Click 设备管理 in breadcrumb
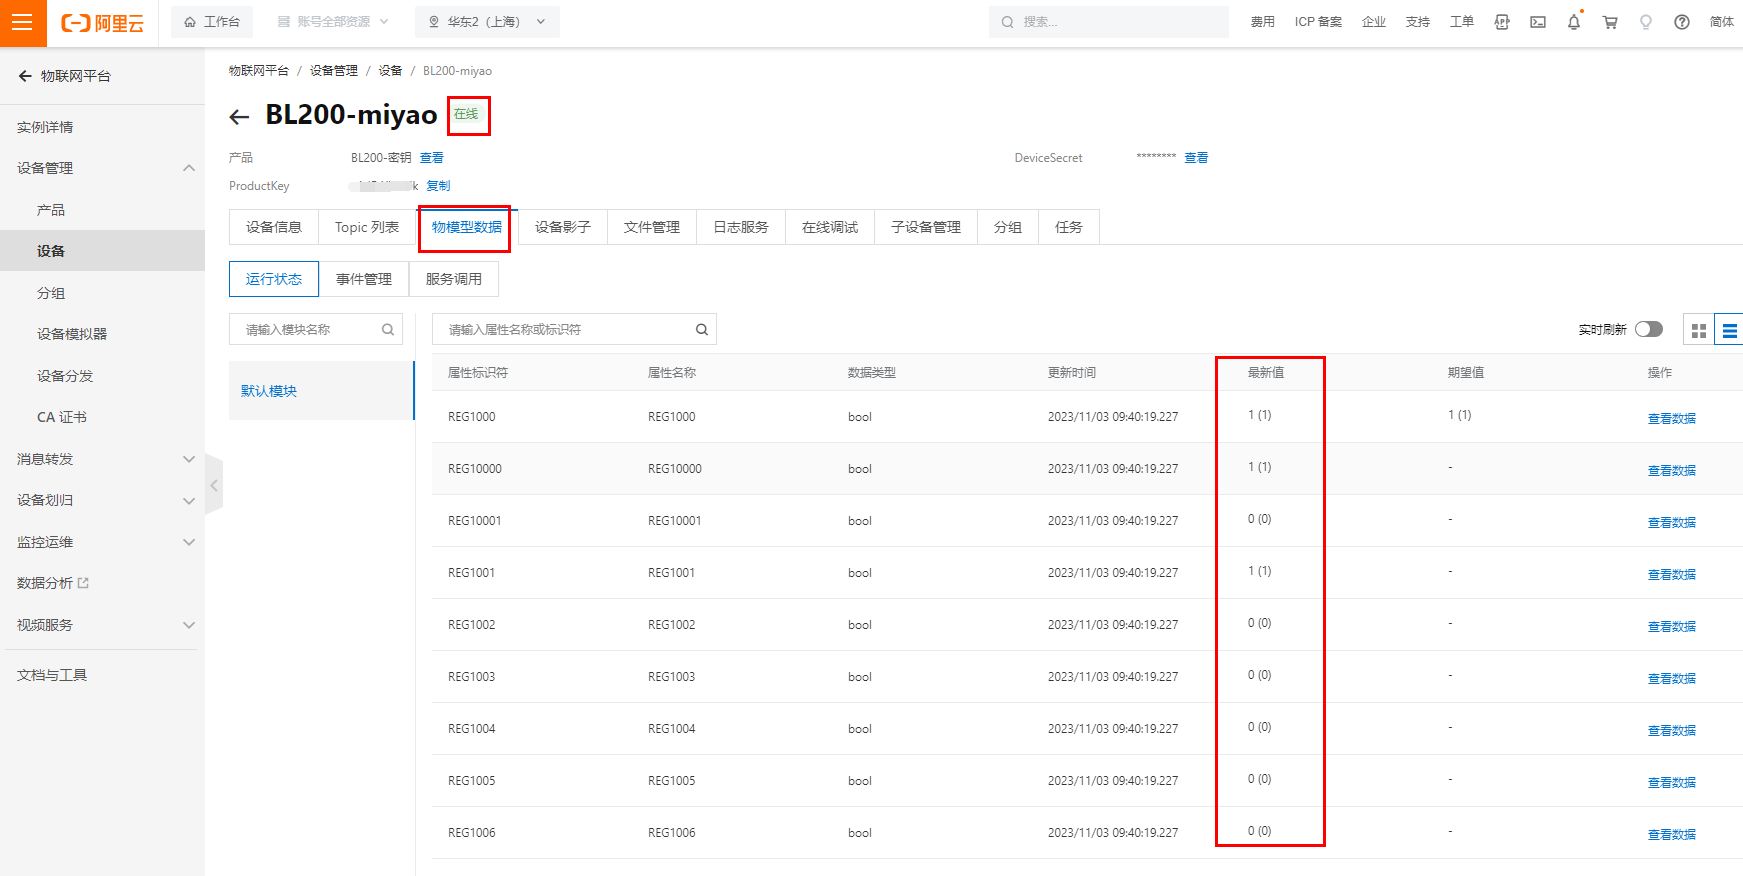1743x876 pixels. pyautogui.click(x=333, y=71)
